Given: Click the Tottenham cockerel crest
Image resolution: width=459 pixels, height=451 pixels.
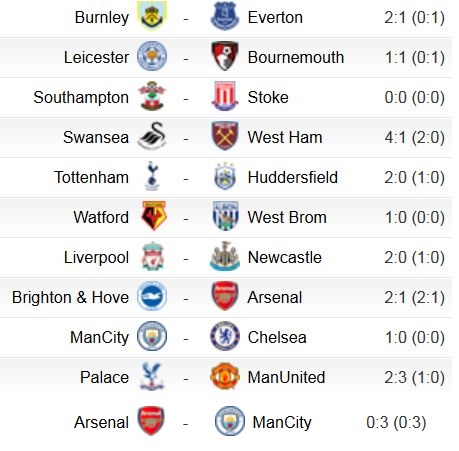Looking at the screenshot, I should [152, 176].
